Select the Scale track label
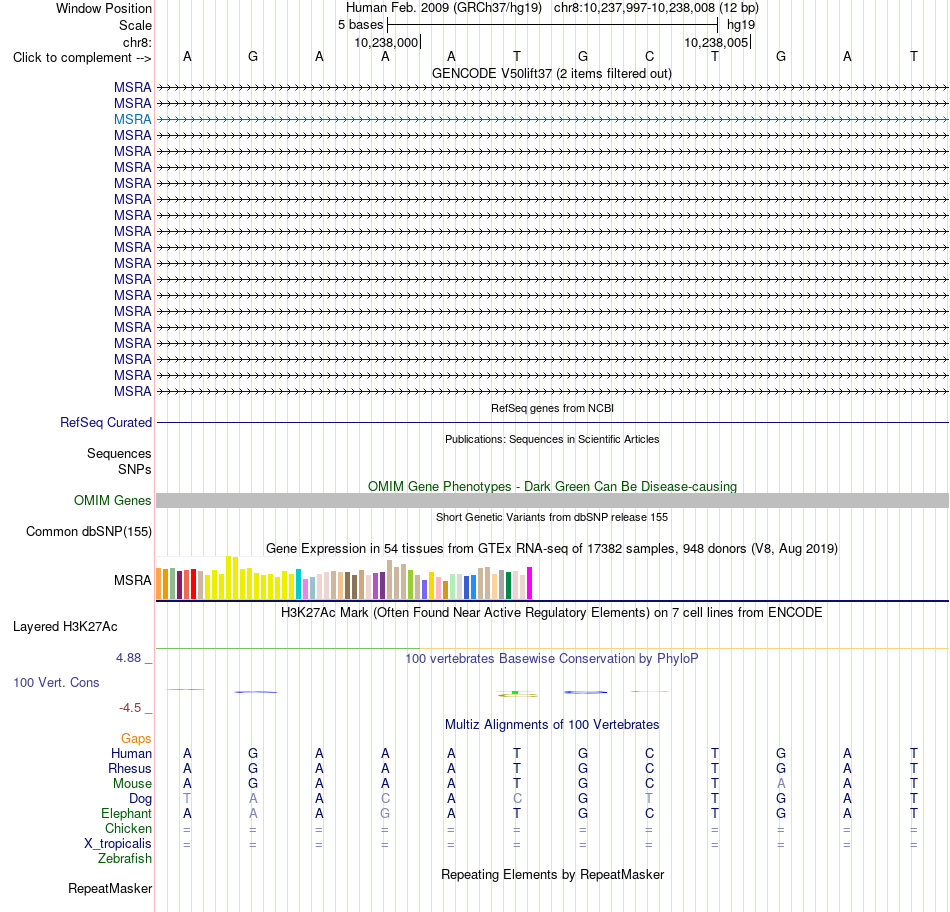Screen dimensions: 950x912 135,25
